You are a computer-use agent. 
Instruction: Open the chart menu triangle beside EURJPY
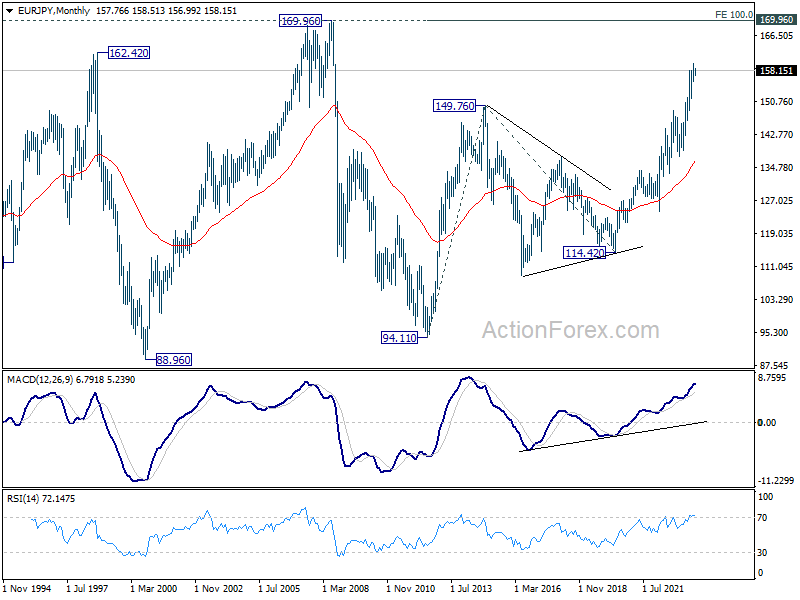coord(10,11)
